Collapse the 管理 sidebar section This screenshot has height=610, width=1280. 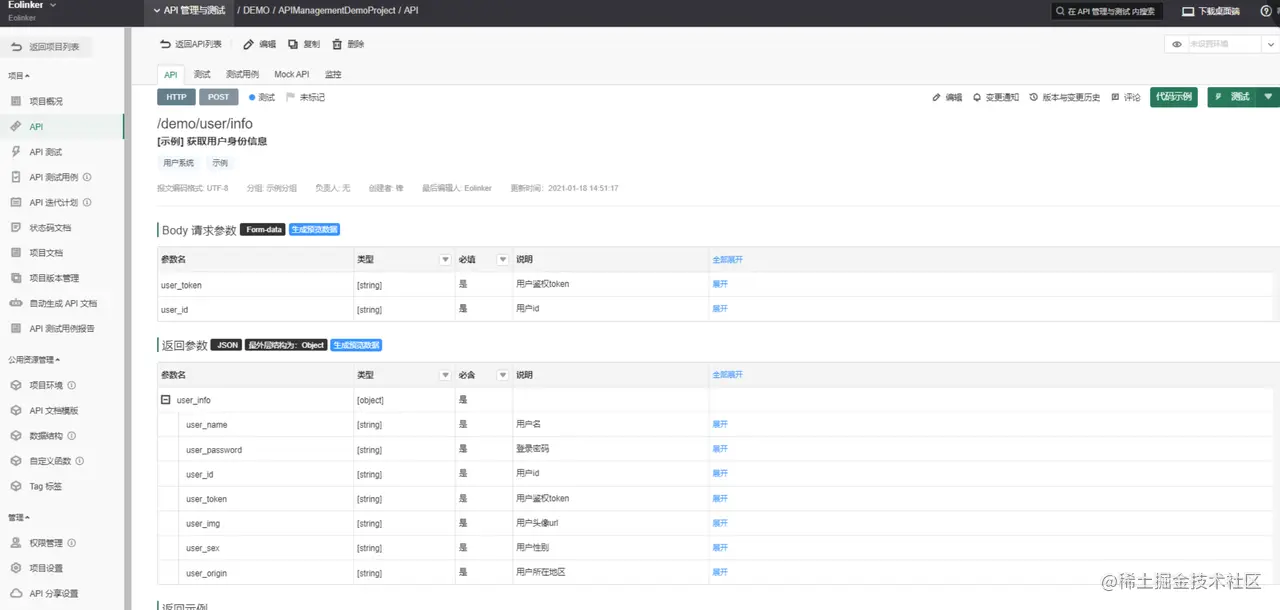point(19,518)
